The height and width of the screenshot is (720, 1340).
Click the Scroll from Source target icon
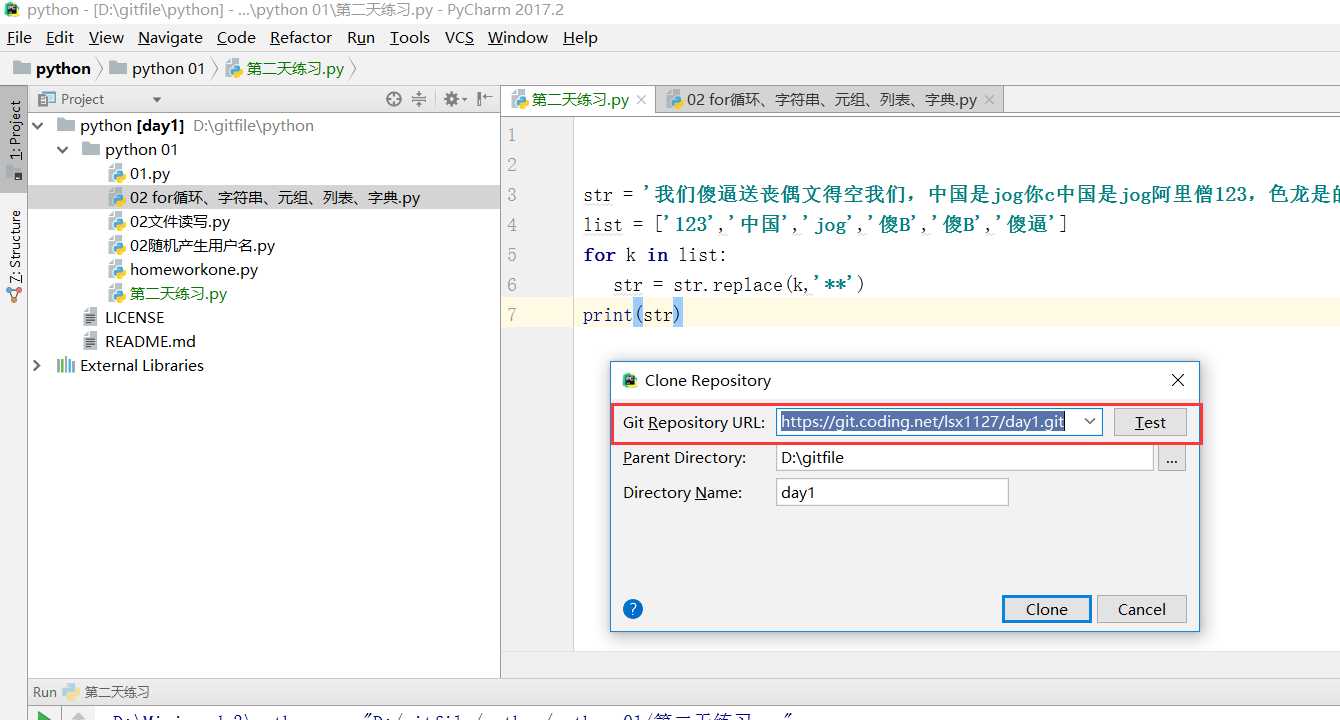(x=394, y=99)
